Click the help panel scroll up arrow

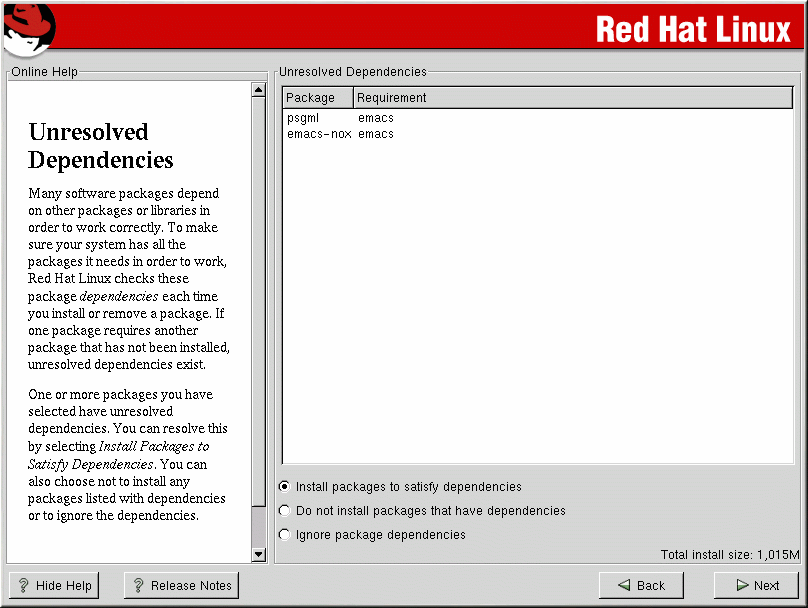[x=259, y=90]
